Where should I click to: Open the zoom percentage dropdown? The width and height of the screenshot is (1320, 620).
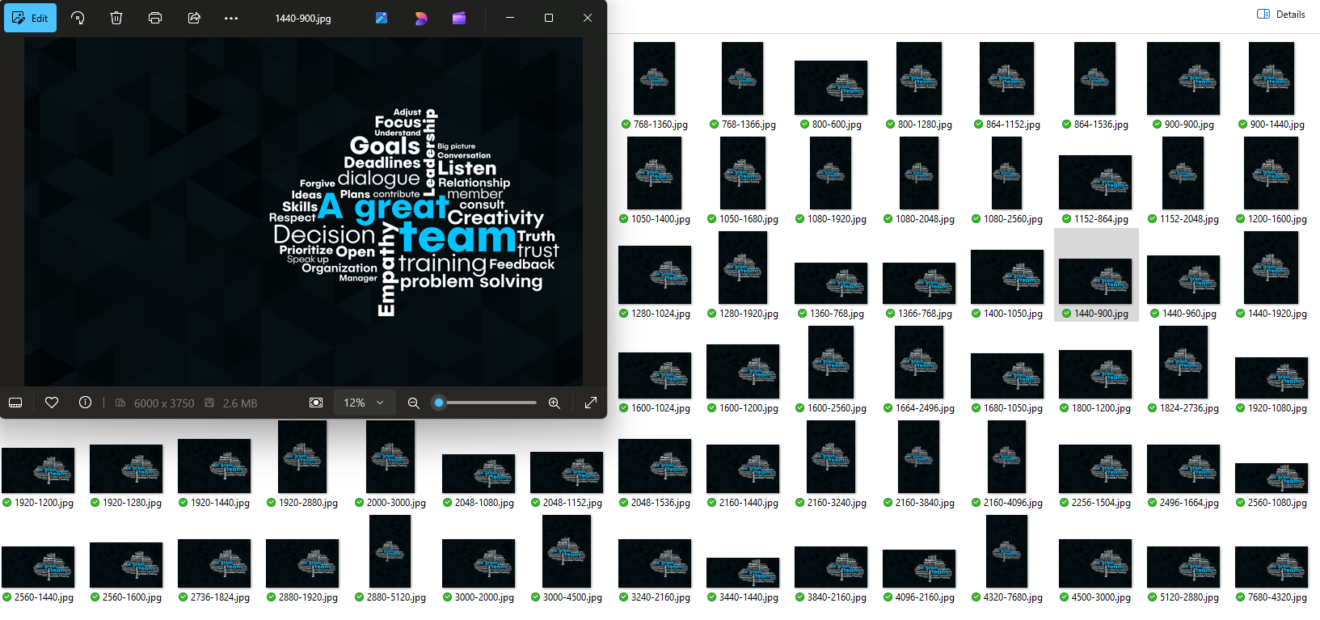[364, 402]
